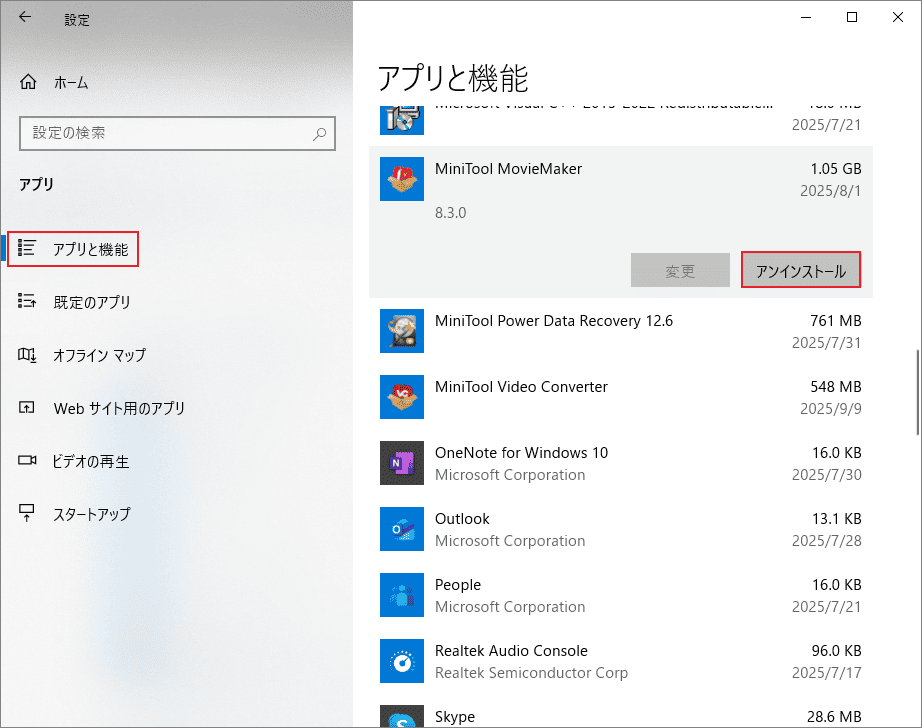The width and height of the screenshot is (922, 728).
Task: Select the MiniTool Video Converter entry
Action: point(621,397)
